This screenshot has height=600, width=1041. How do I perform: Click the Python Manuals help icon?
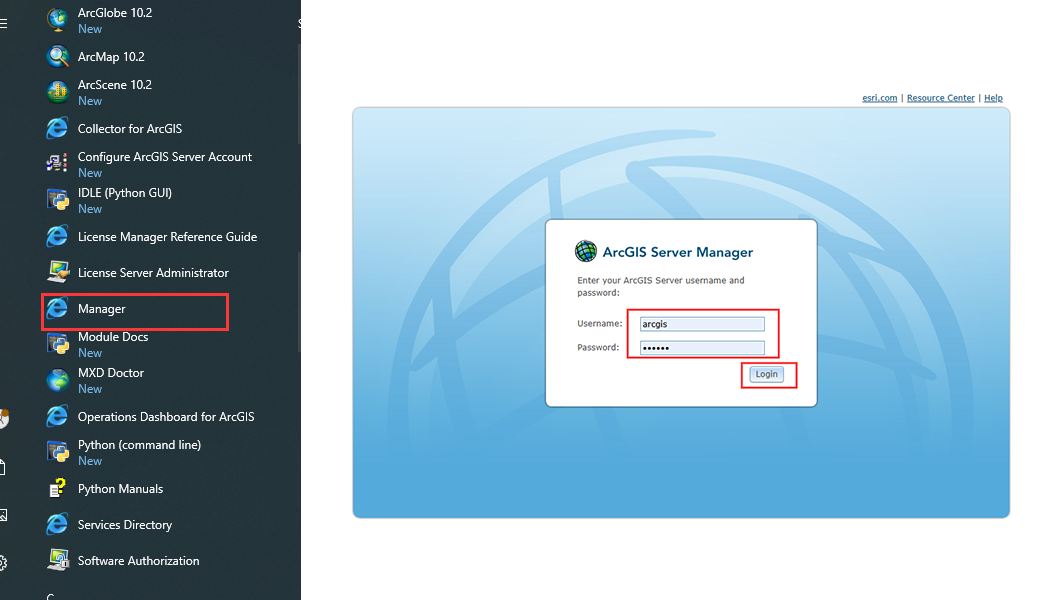[58, 488]
